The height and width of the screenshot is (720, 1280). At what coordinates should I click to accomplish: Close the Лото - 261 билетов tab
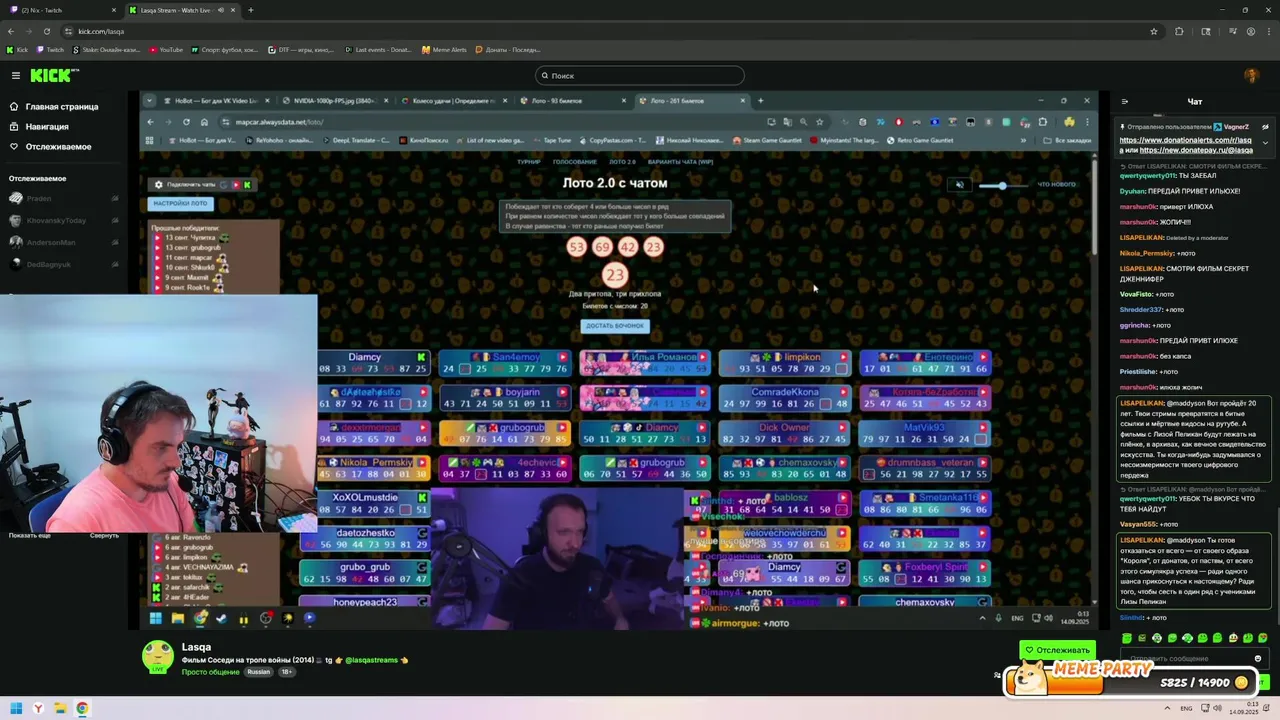click(742, 100)
